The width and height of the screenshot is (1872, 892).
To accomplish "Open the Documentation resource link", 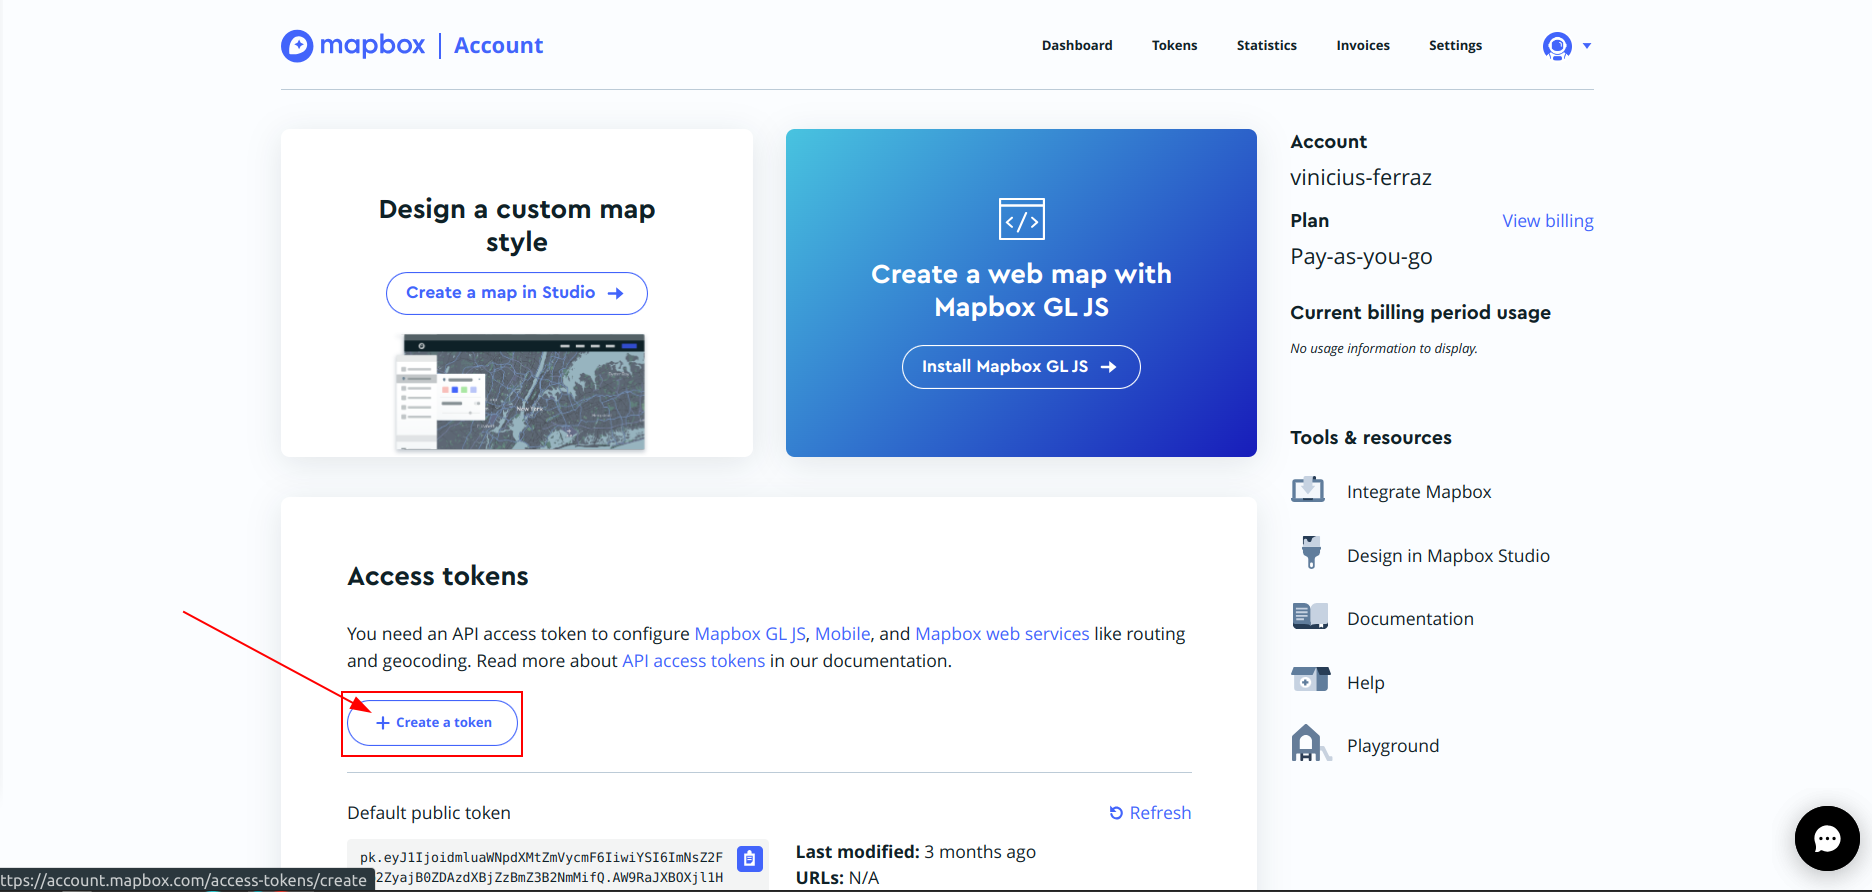I will click(1410, 619).
